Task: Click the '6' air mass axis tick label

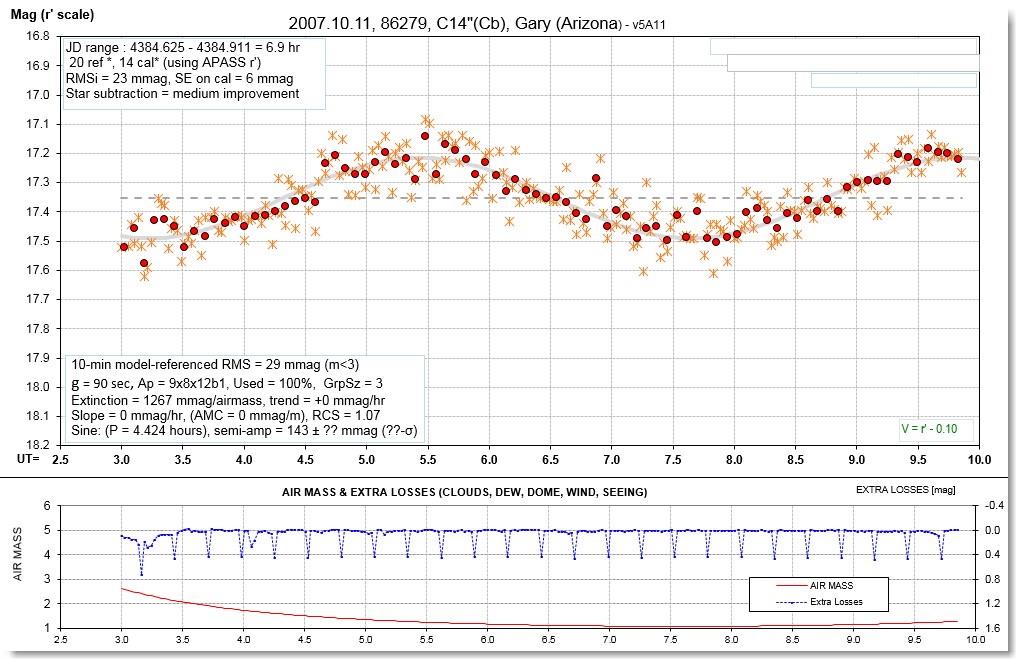Action: click(x=47, y=506)
